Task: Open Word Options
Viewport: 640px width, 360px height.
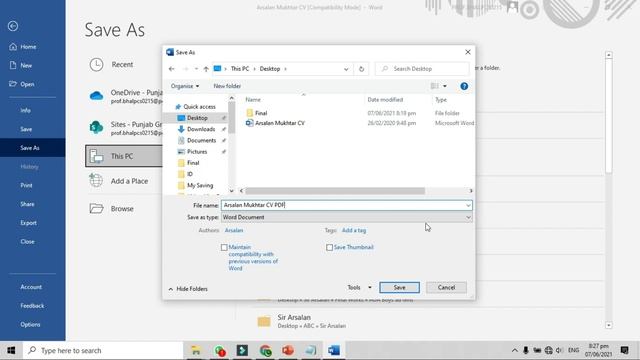Action: [x=30, y=324]
